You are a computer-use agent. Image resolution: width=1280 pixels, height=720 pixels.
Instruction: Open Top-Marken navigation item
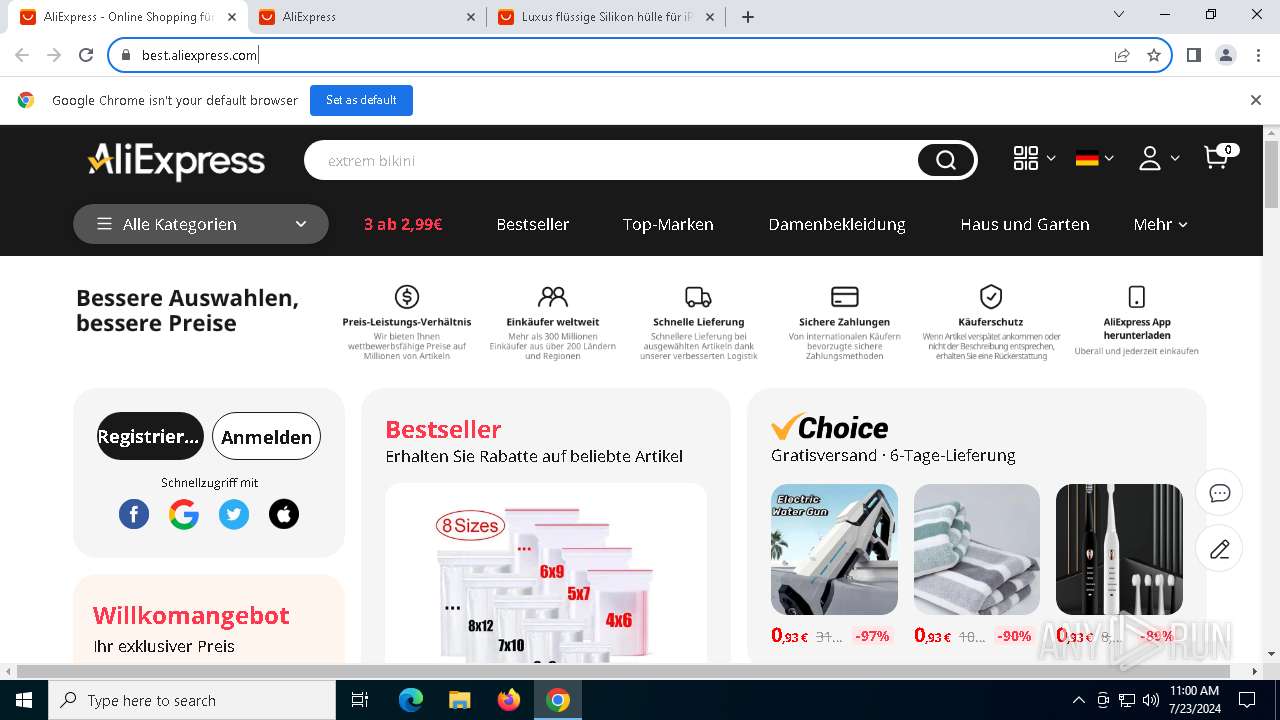coord(668,224)
